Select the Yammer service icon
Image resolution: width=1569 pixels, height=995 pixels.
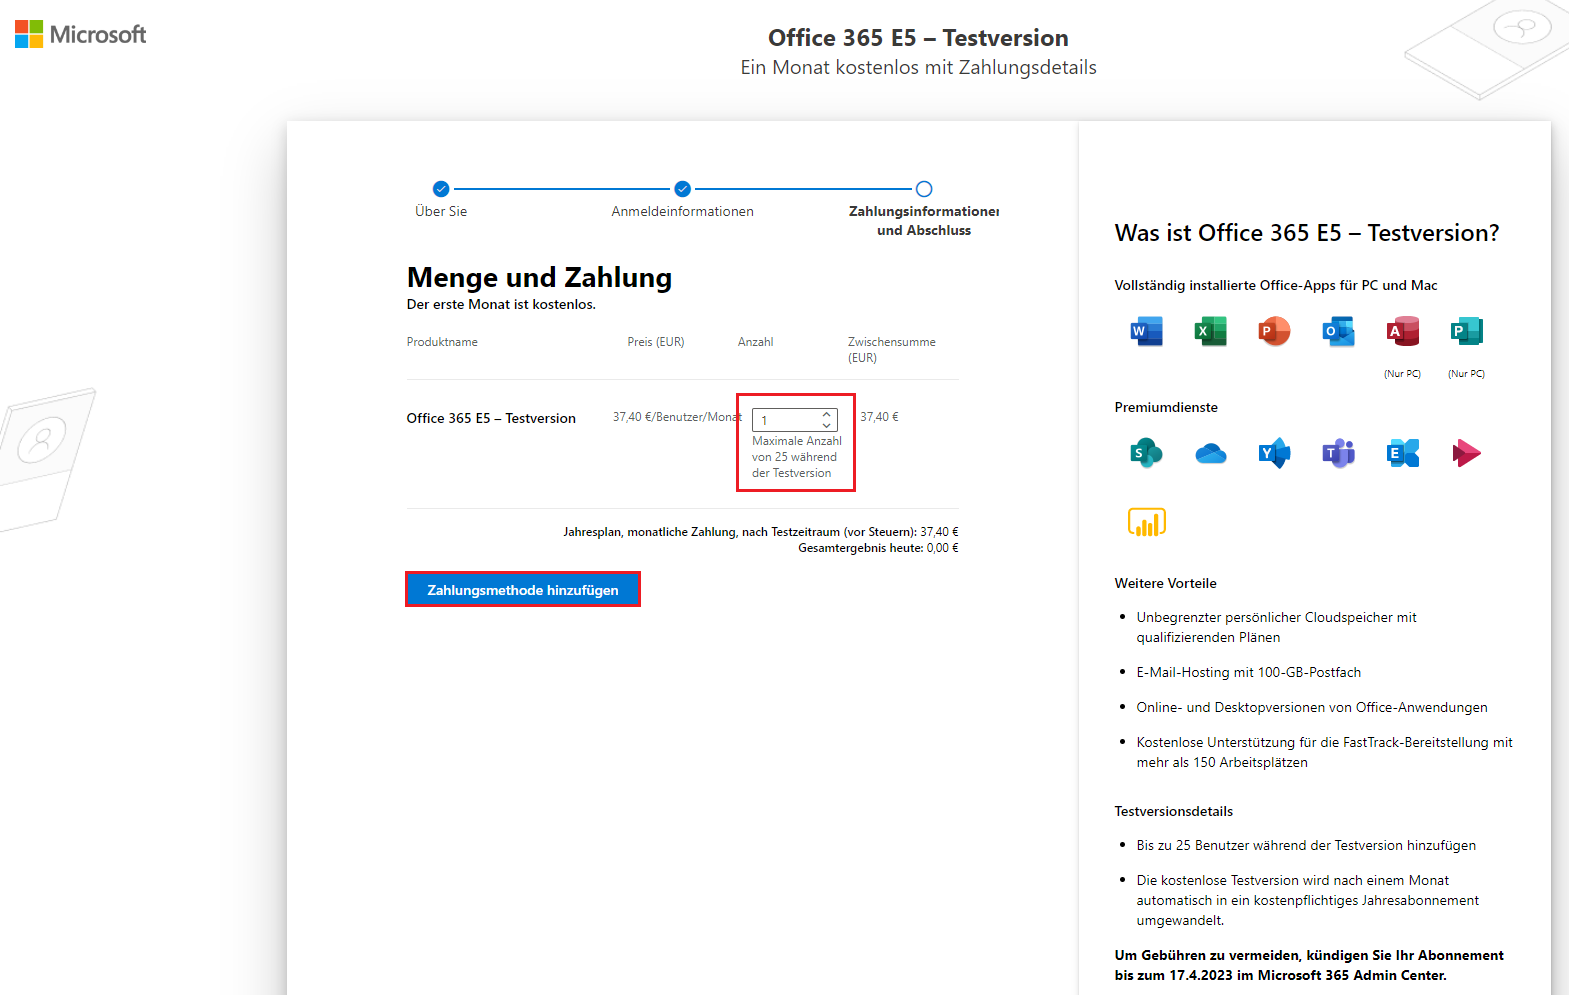[1274, 453]
